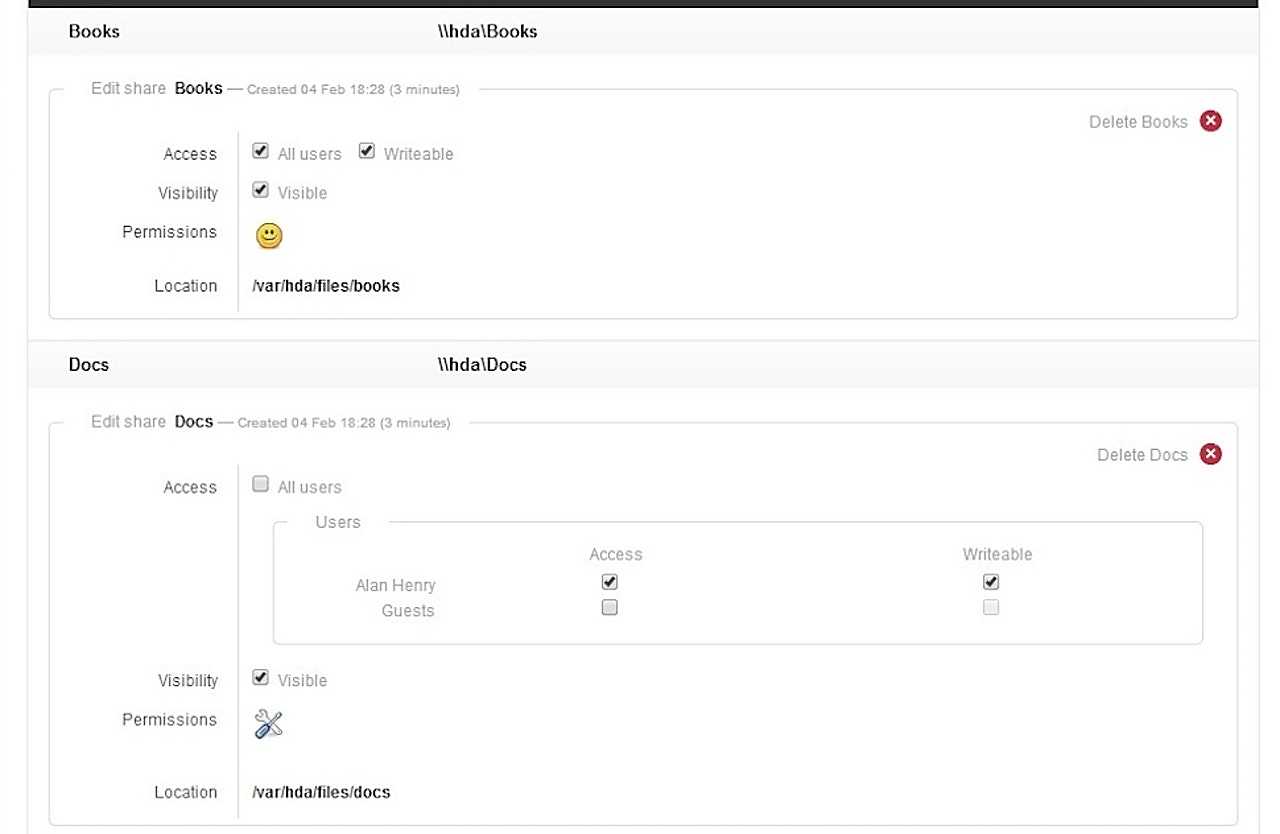Click the tools Permissions icon for Docs
Screen dimensions: 1280x834
[269, 723]
